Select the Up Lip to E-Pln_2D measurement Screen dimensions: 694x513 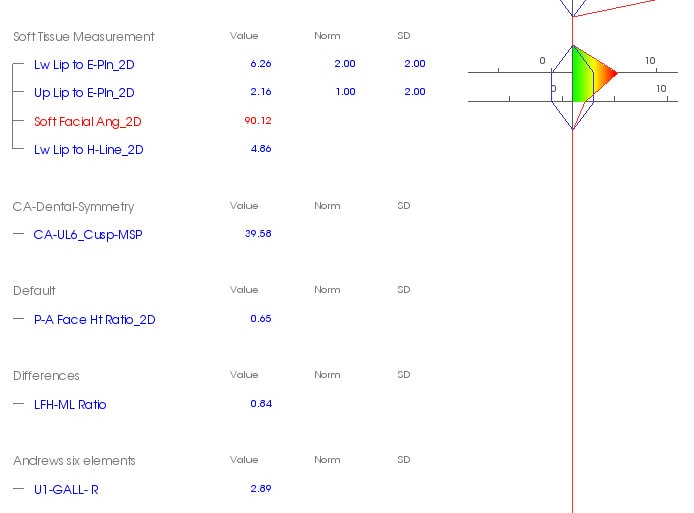[x=84, y=93]
